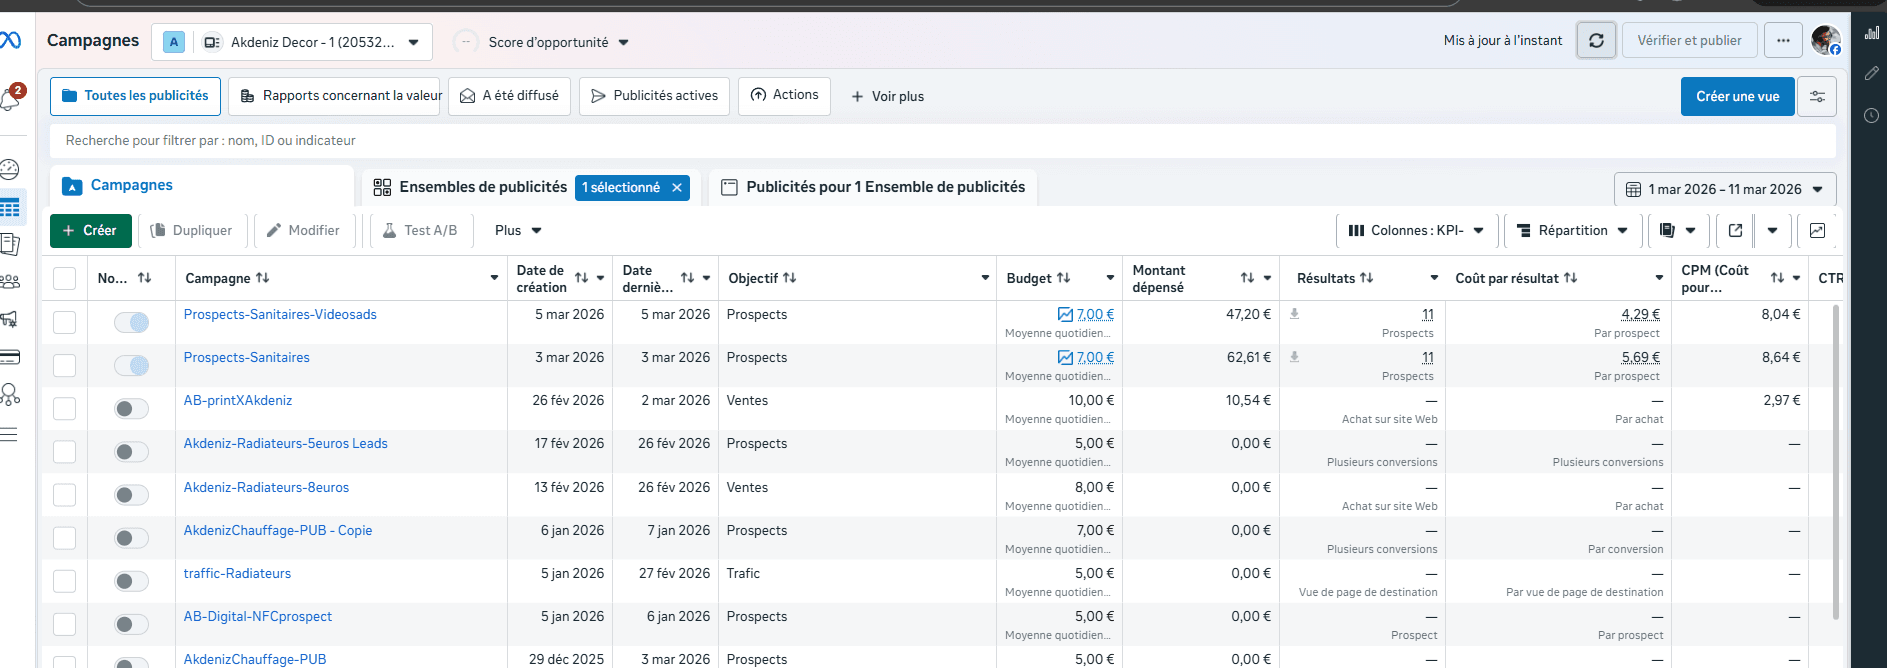Sort by Objectif column arrows

[x=789, y=278]
